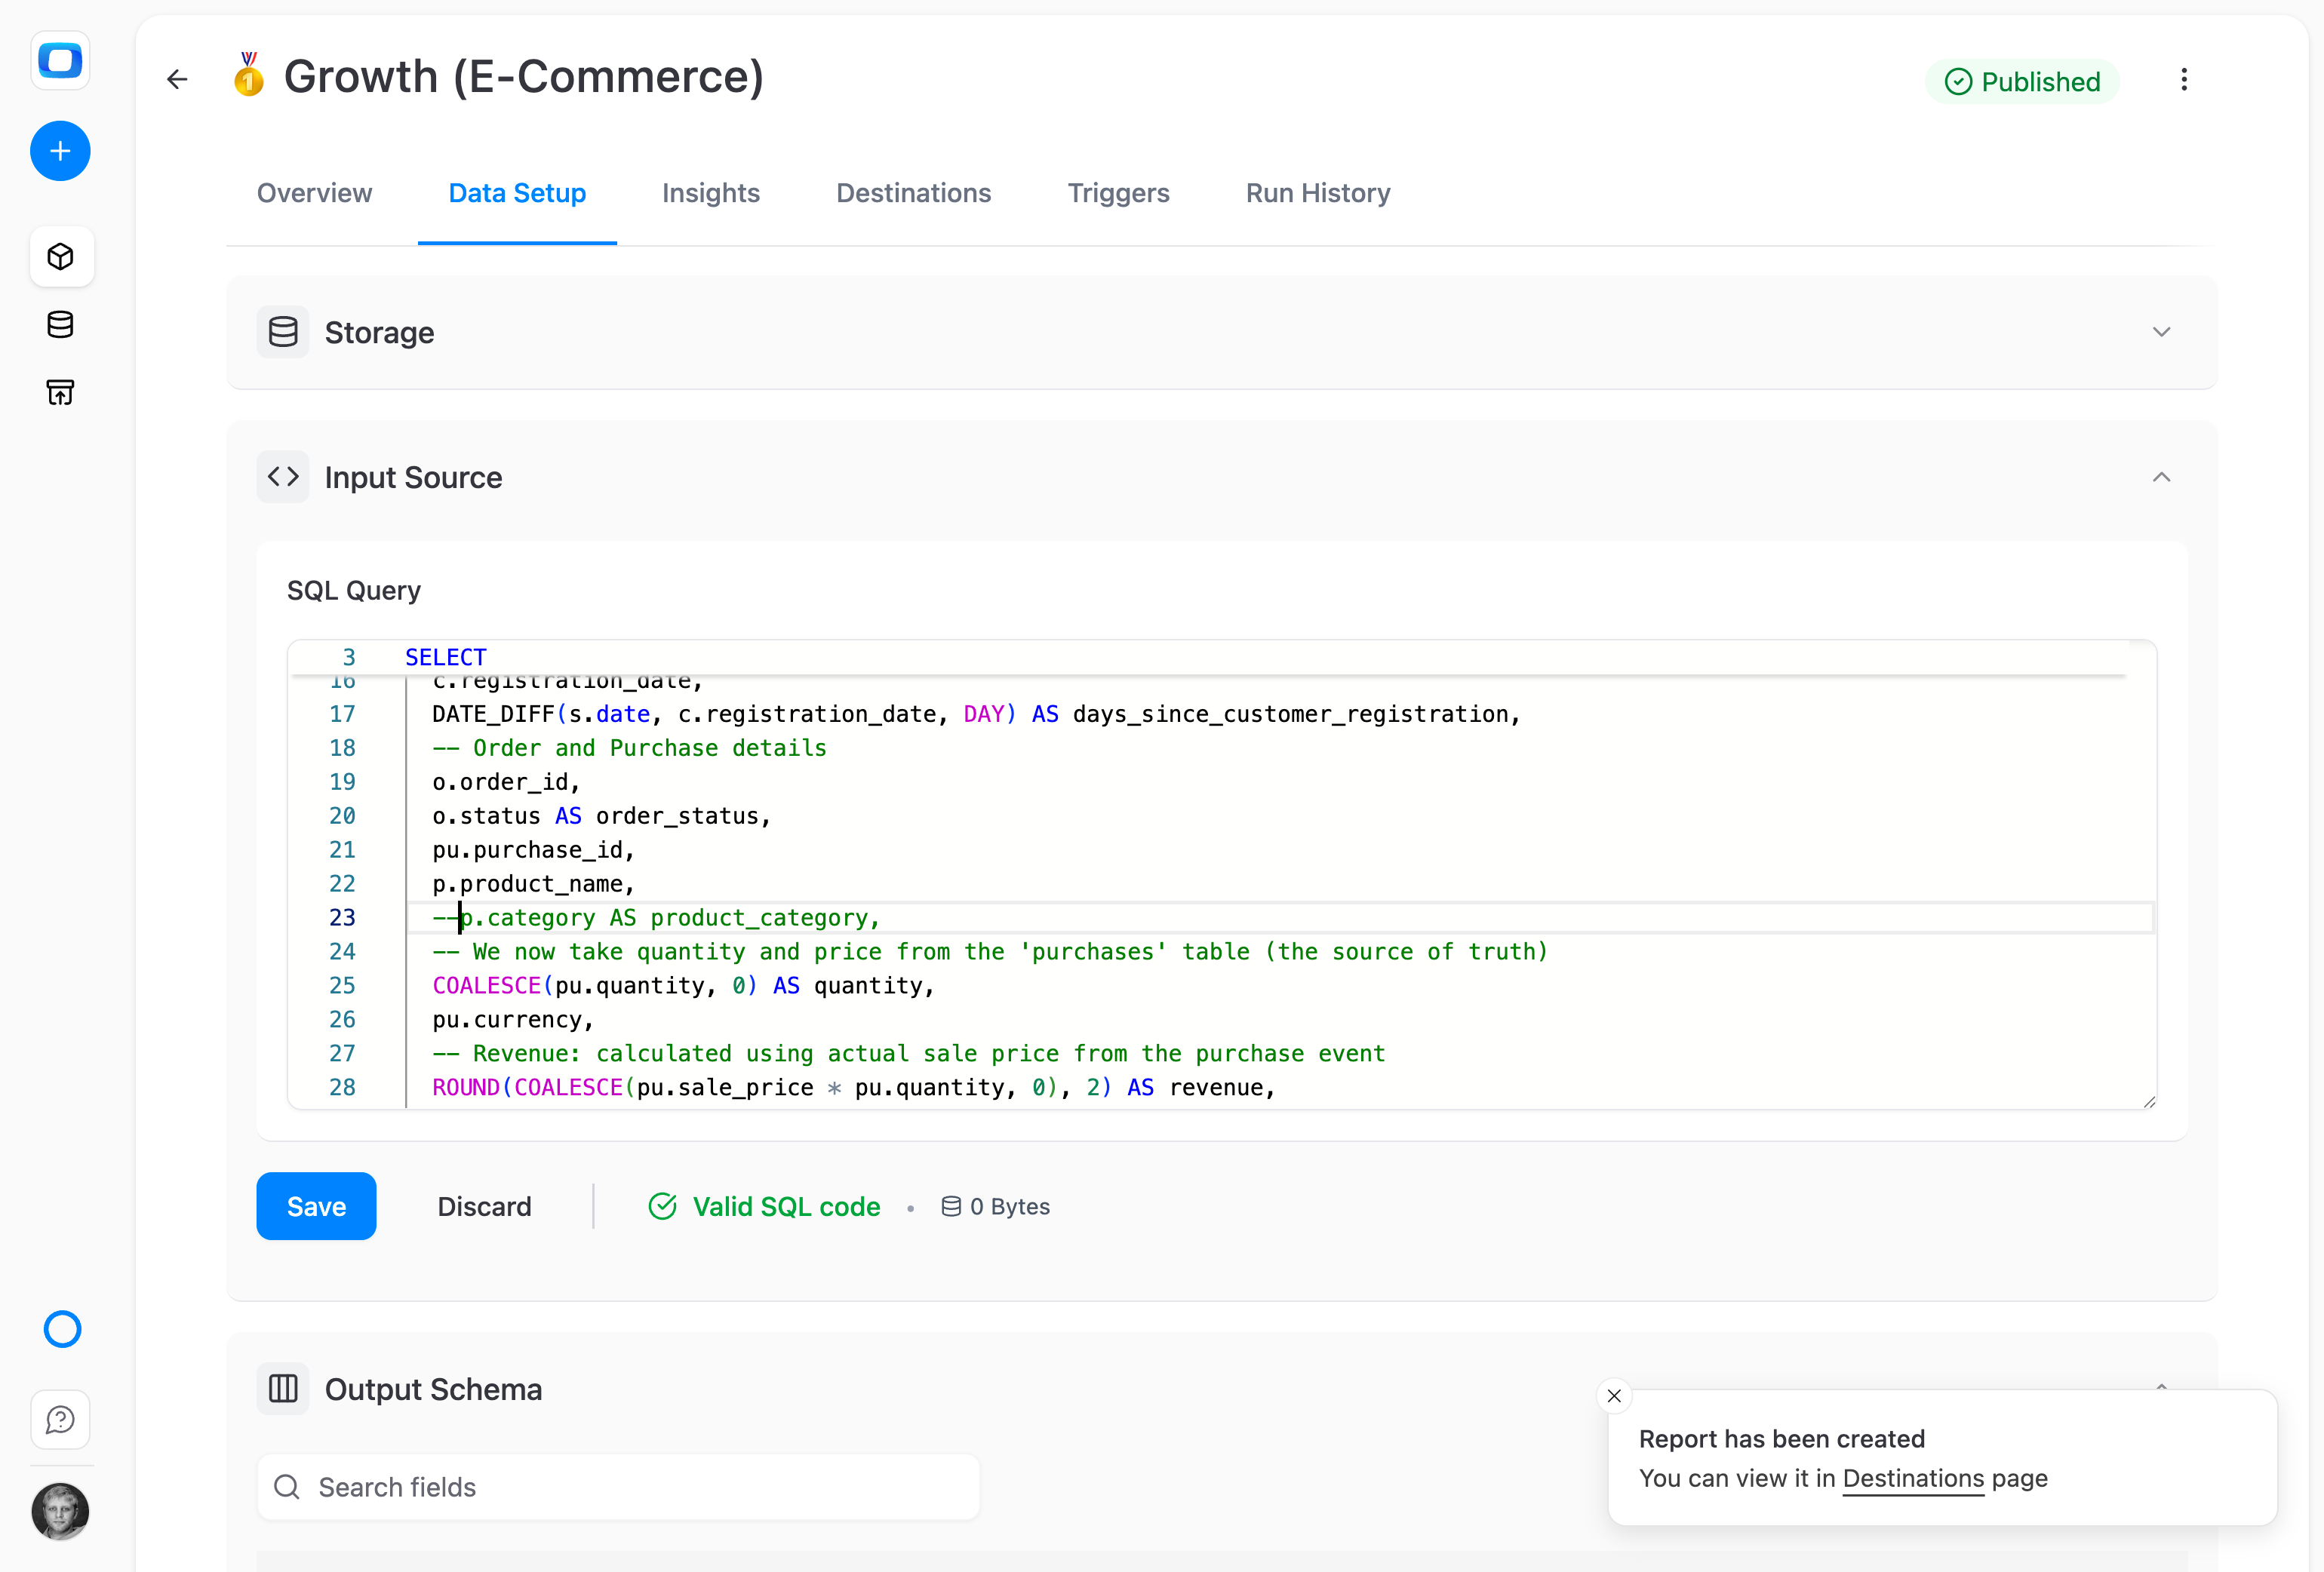Place cursor on line 19 o.order_id
Image resolution: width=2324 pixels, height=1572 pixels.
[x=506, y=782]
